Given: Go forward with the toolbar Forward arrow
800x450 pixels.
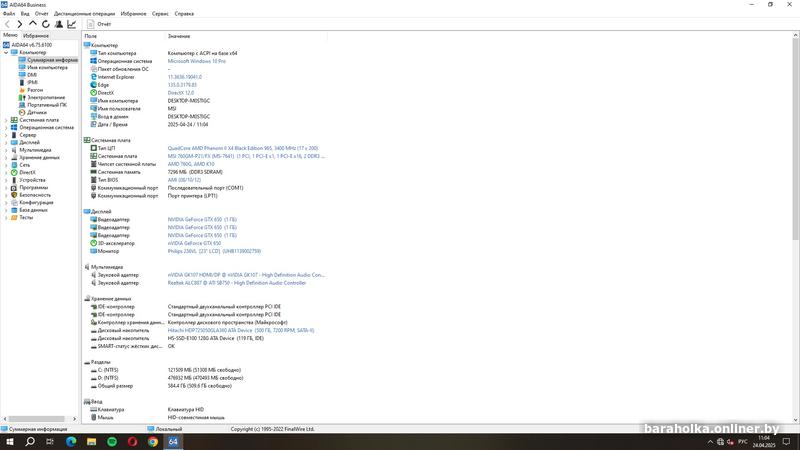Looking at the screenshot, I should [x=20, y=24].
